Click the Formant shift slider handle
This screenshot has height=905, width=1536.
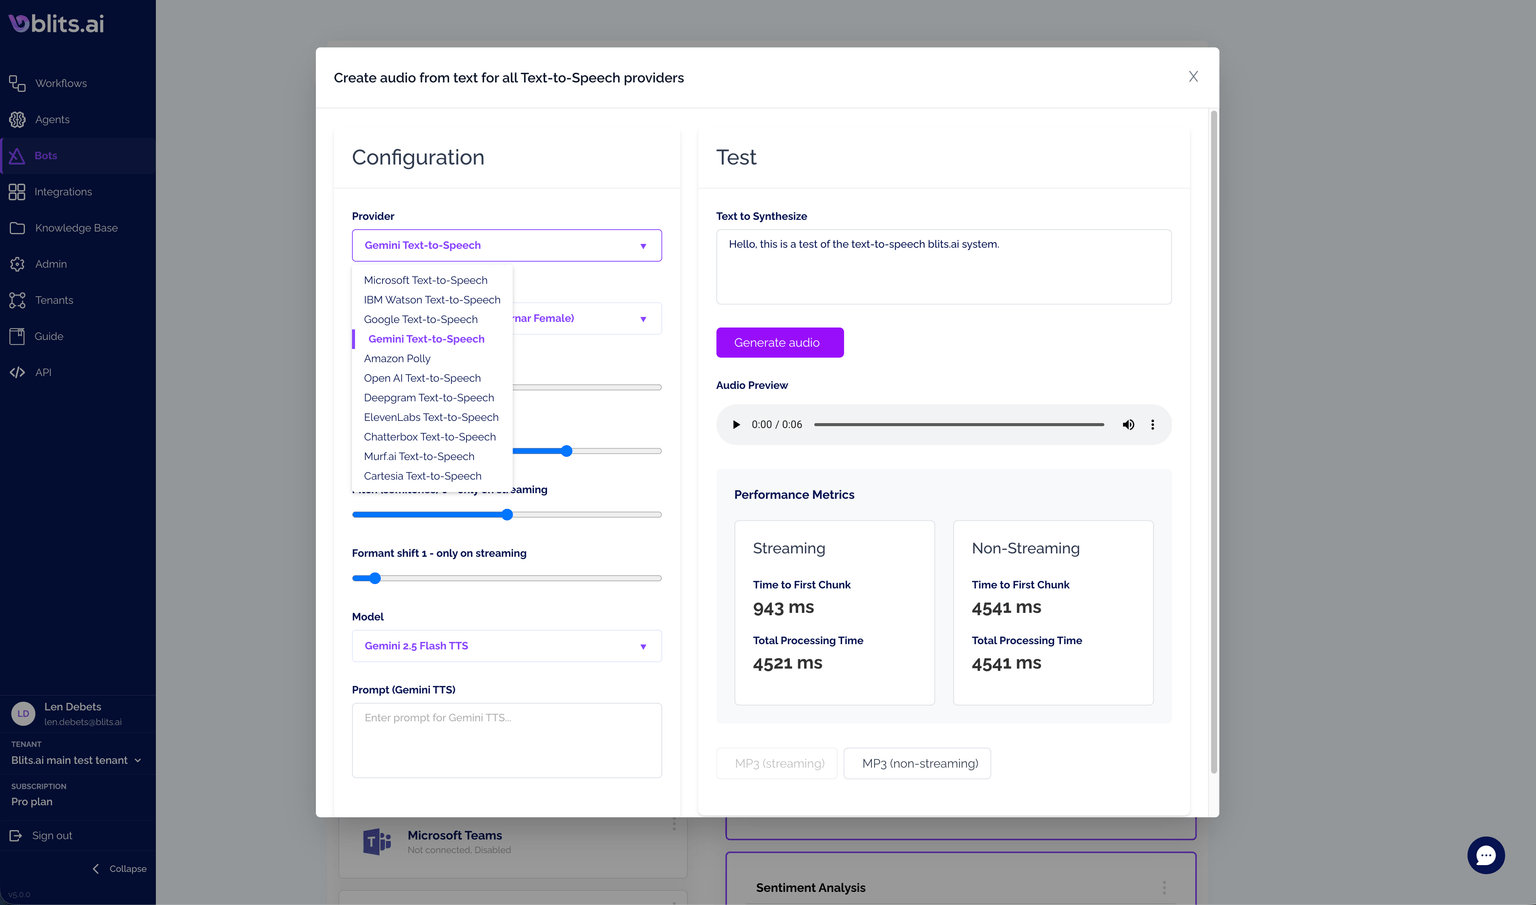pos(375,578)
